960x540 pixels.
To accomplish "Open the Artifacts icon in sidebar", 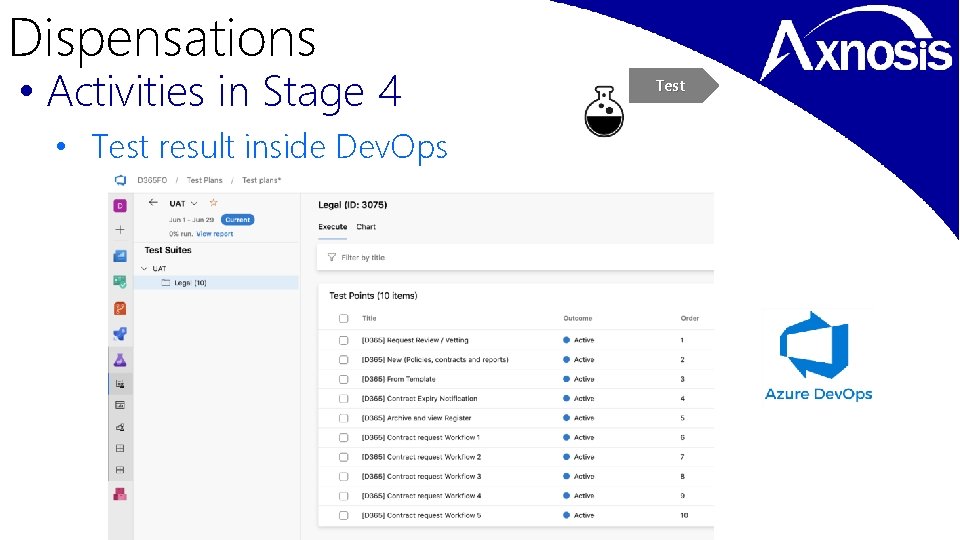I will 120,494.
